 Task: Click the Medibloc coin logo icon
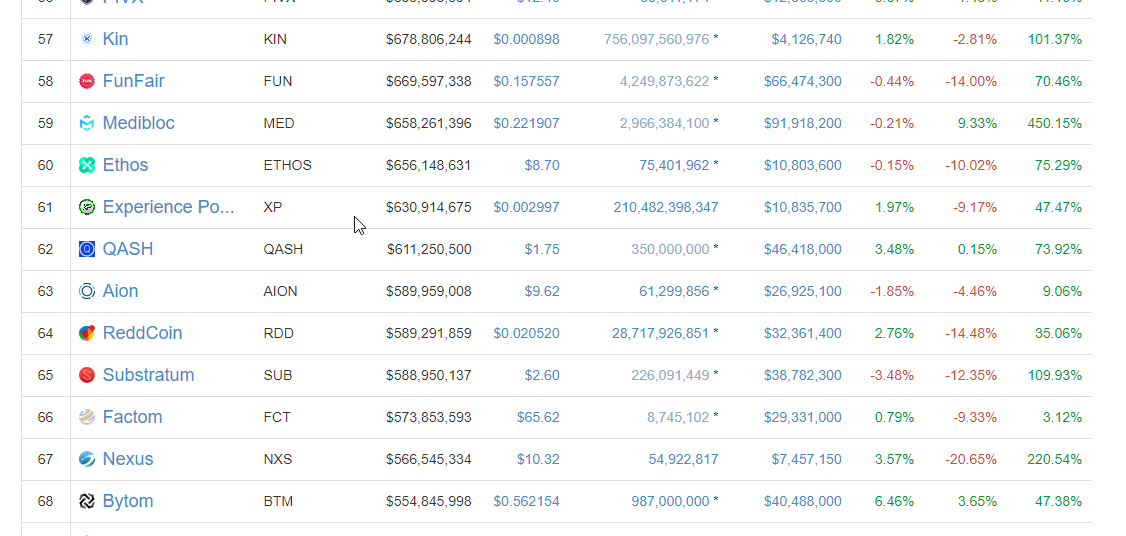coord(87,124)
